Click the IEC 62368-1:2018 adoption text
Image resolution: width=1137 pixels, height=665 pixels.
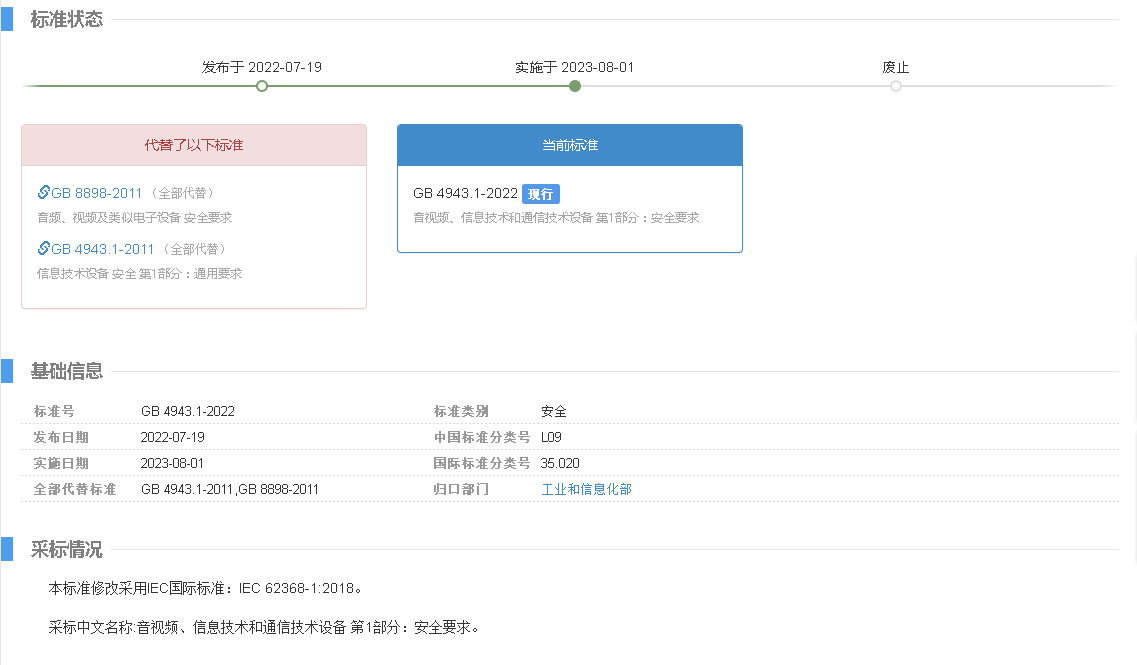pos(297,588)
